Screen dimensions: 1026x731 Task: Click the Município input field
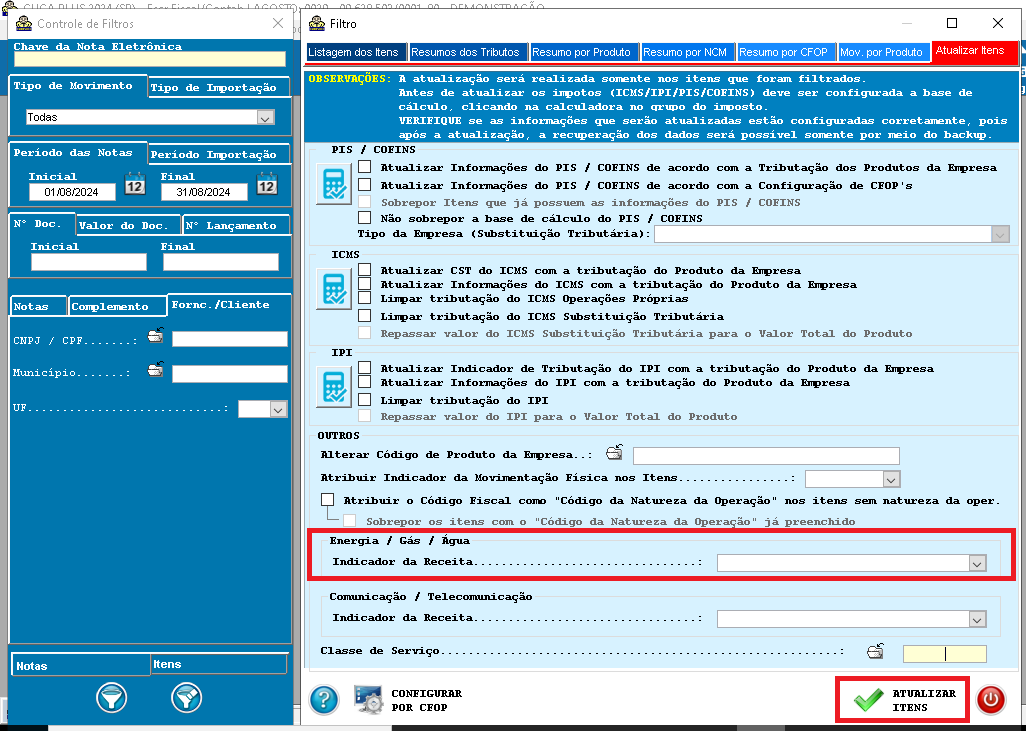pos(230,373)
